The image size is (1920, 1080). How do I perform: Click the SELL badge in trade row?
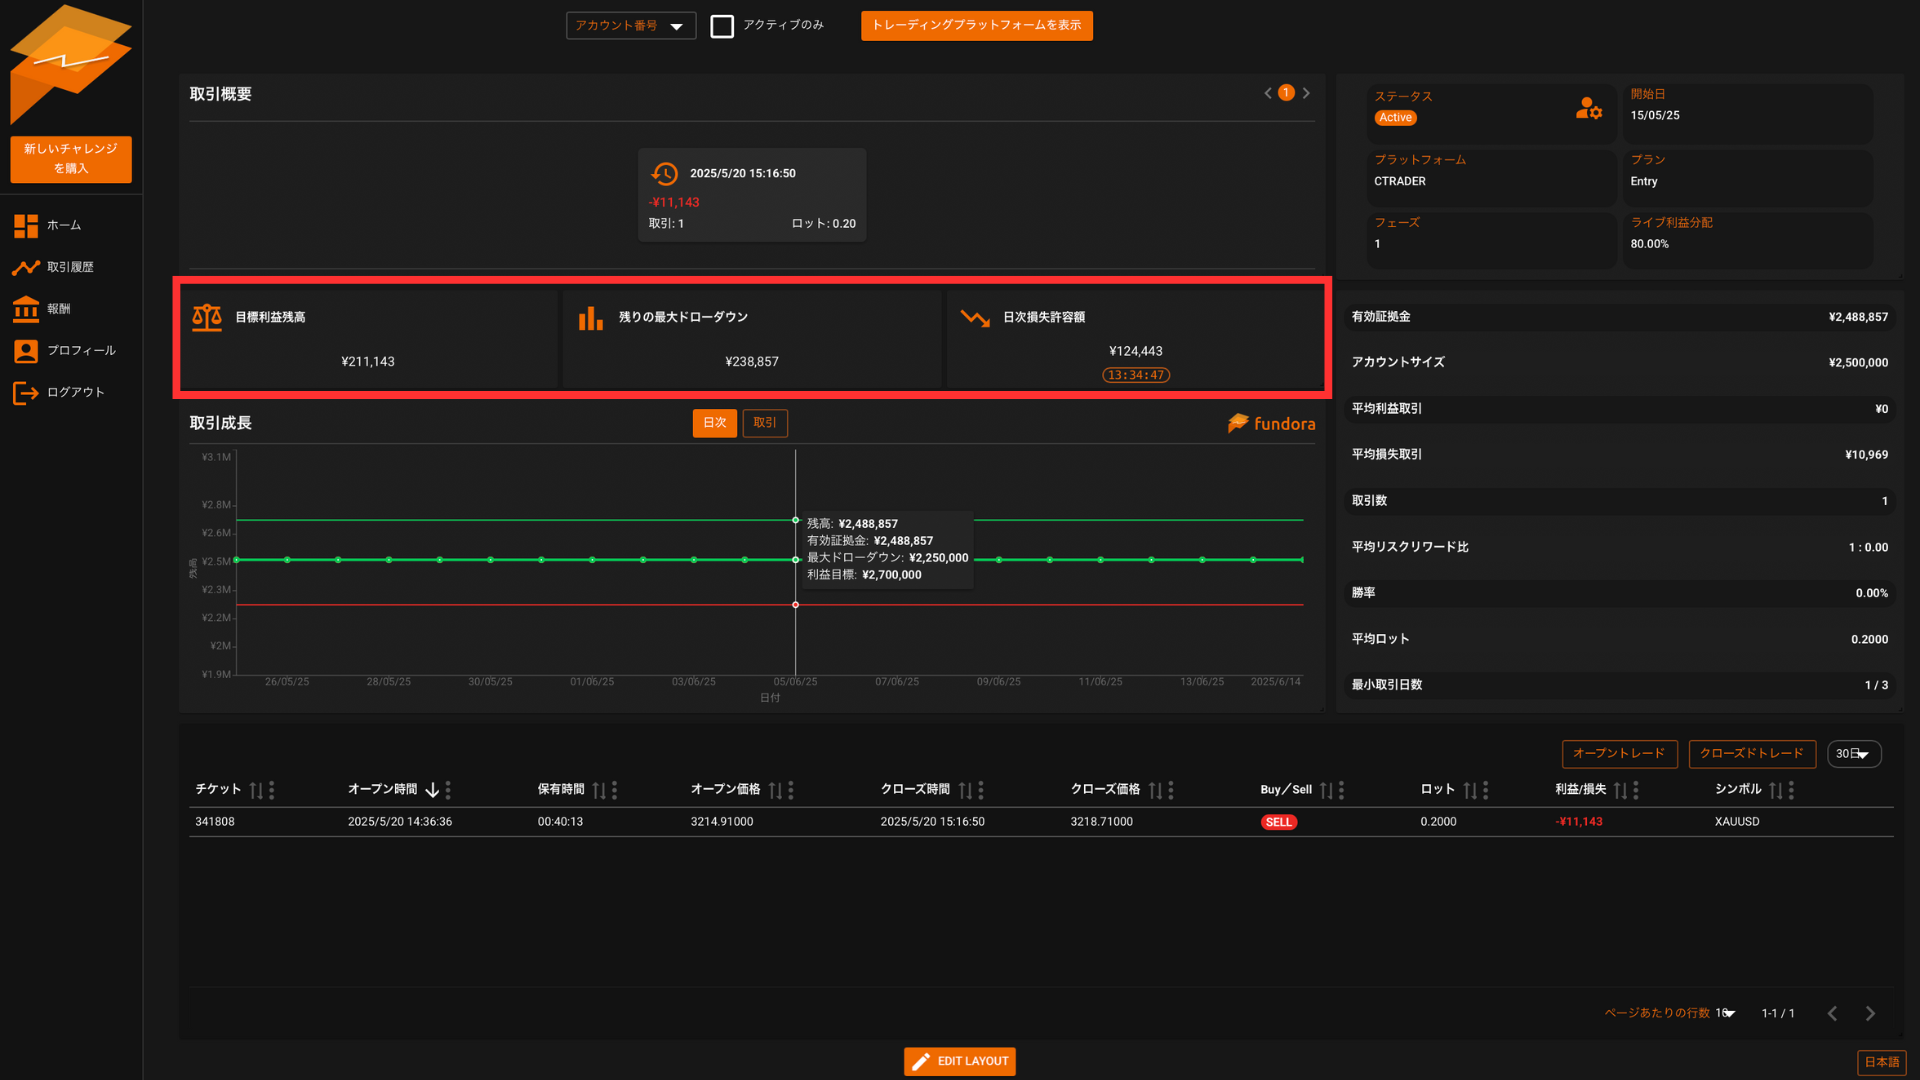coord(1278,822)
